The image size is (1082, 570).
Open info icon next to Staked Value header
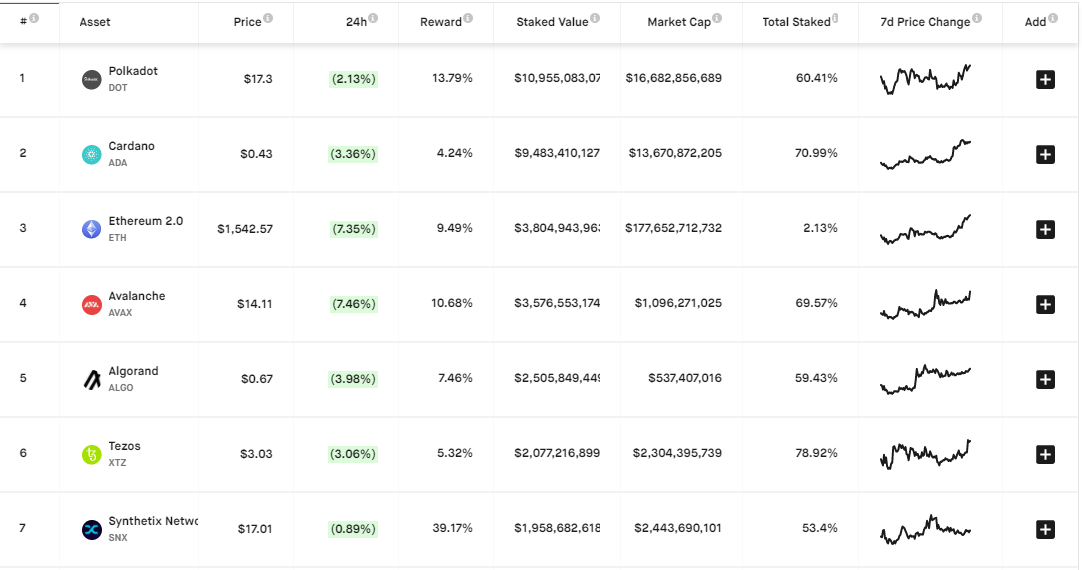[x=595, y=18]
